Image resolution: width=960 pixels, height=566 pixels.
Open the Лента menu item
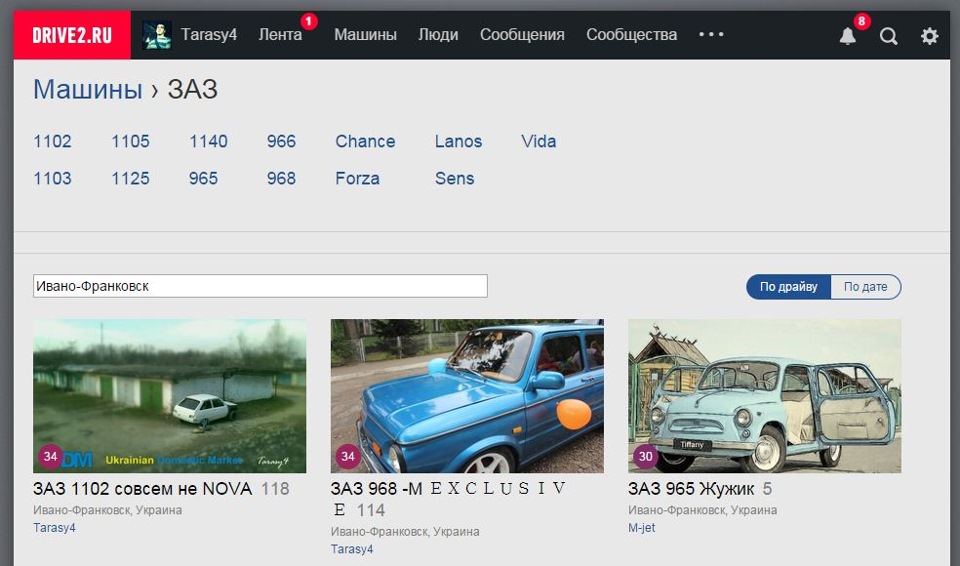point(280,34)
